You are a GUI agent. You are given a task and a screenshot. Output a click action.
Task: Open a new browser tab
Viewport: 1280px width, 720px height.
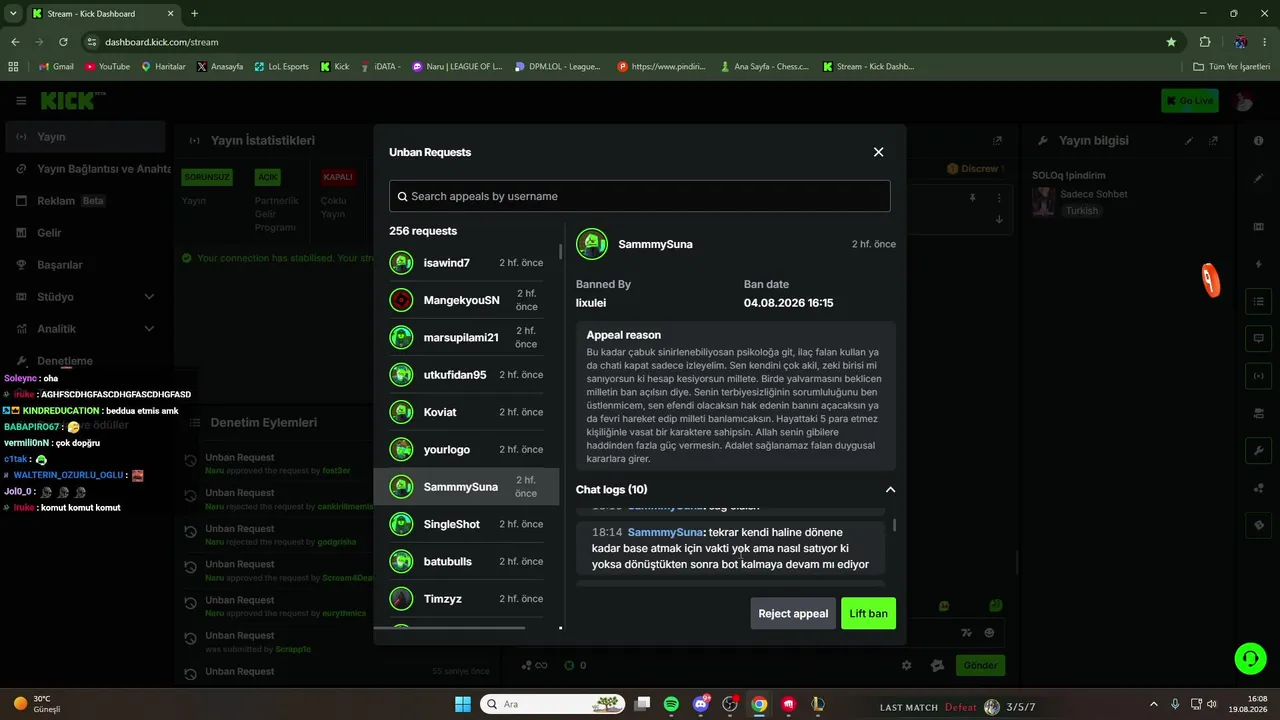194,14
